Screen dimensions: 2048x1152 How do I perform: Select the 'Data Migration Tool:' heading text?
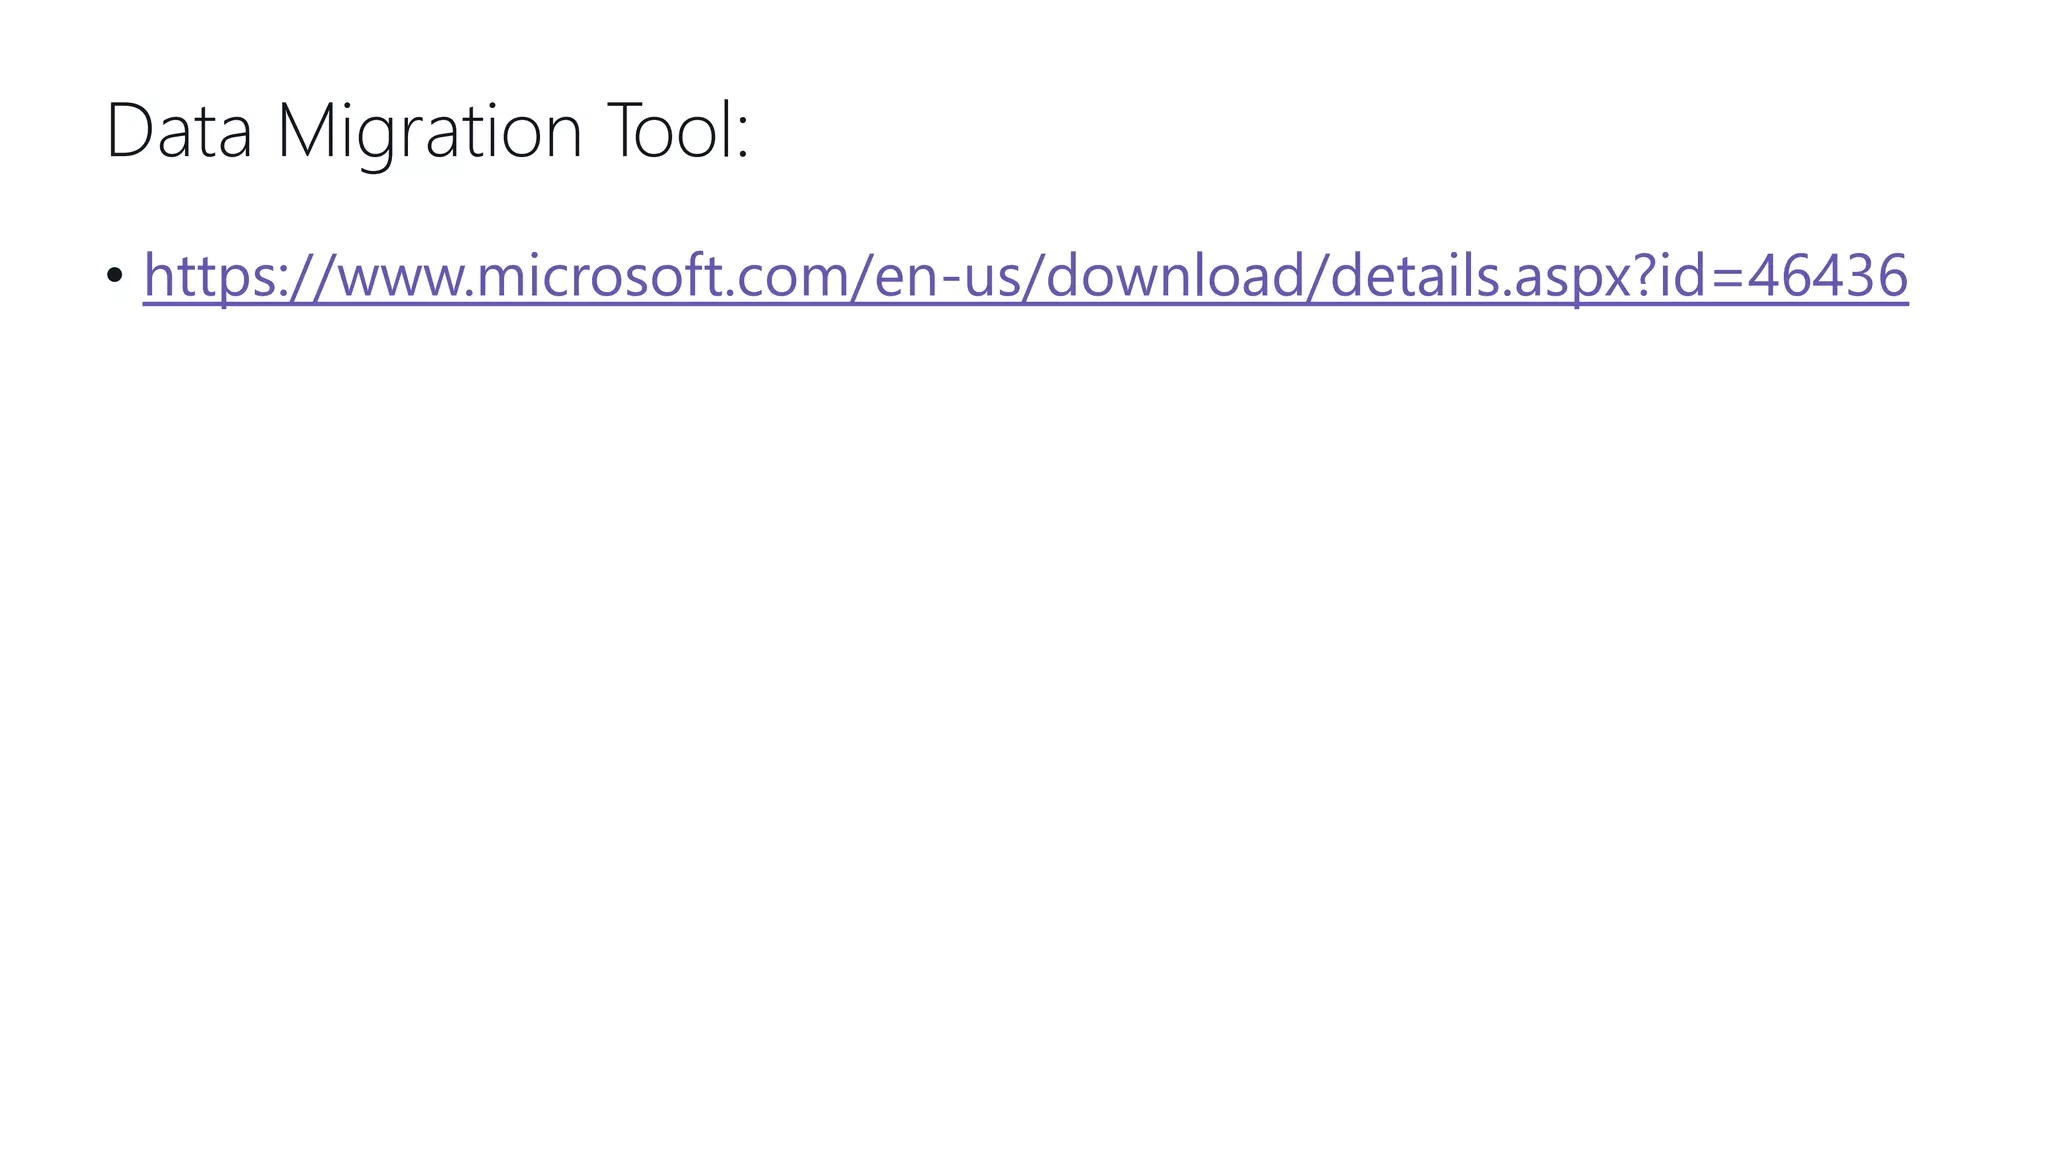[427, 133]
